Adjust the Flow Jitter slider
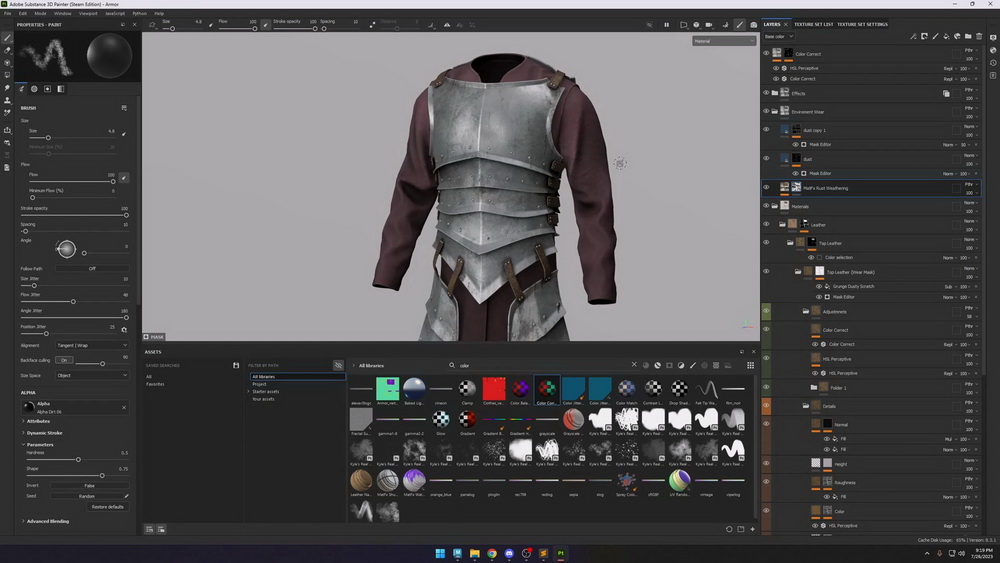Image resolution: width=1000 pixels, height=563 pixels. click(73, 302)
